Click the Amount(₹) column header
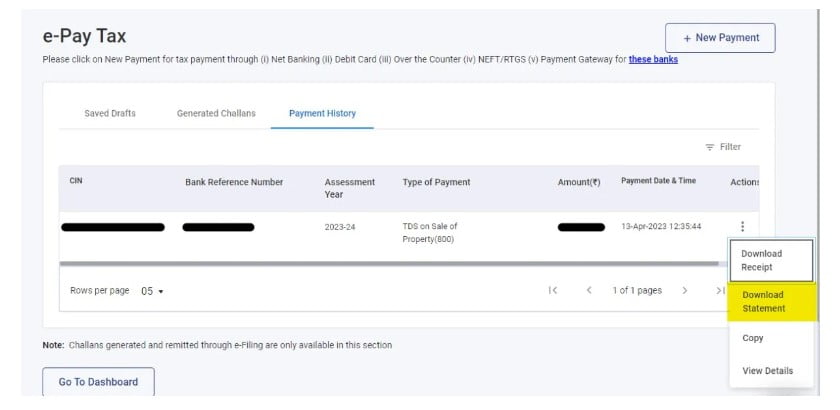 coord(579,182)
